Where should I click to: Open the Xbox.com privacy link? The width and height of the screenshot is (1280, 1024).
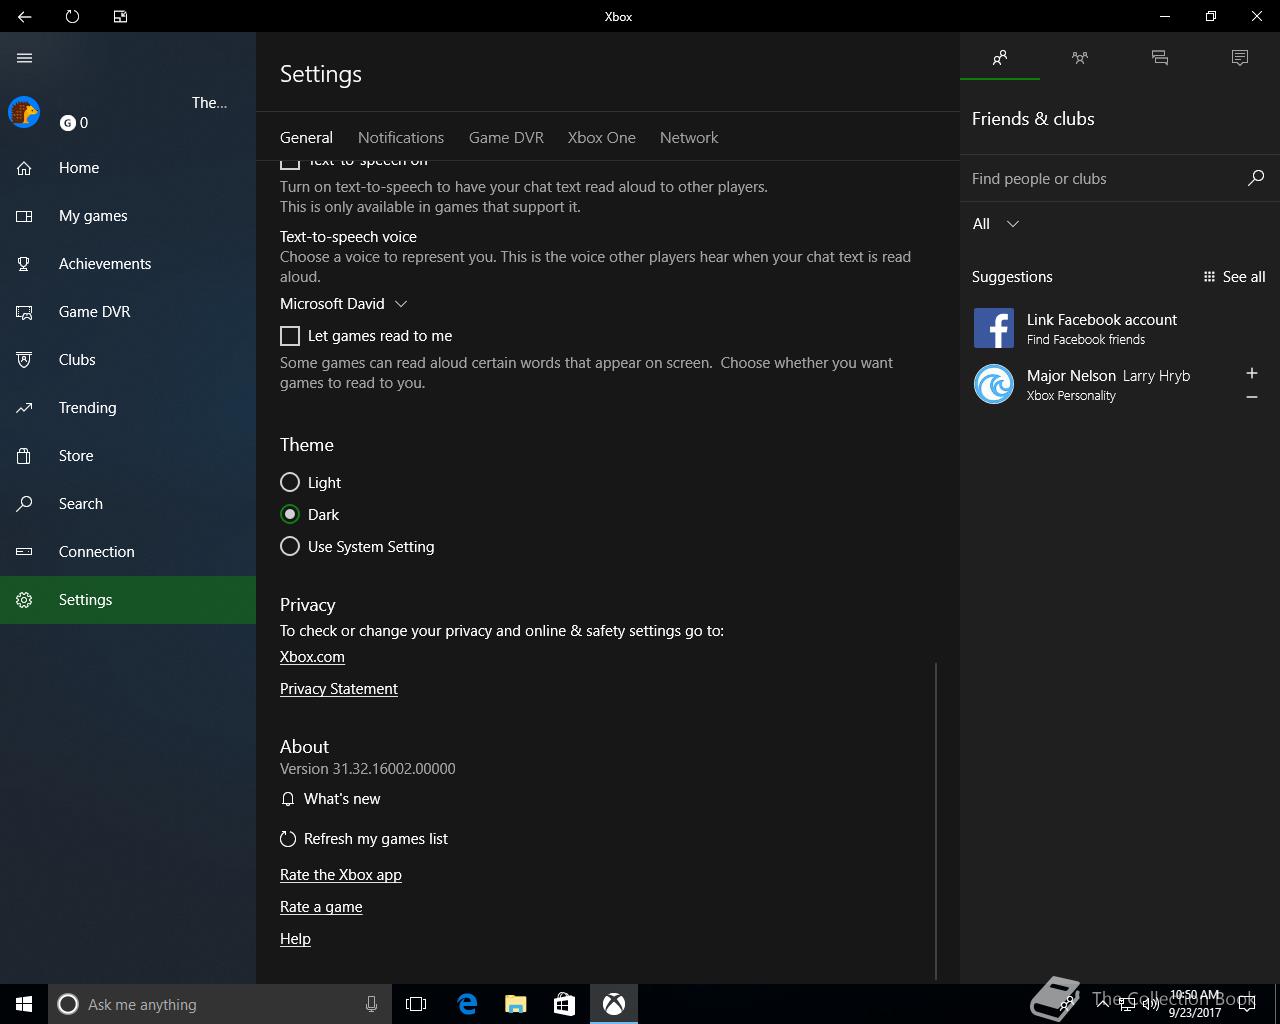[x=312, y=657]
